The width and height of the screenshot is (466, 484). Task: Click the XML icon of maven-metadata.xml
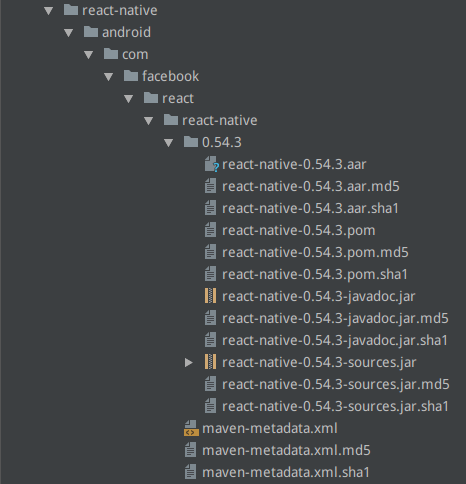(191, 428)
